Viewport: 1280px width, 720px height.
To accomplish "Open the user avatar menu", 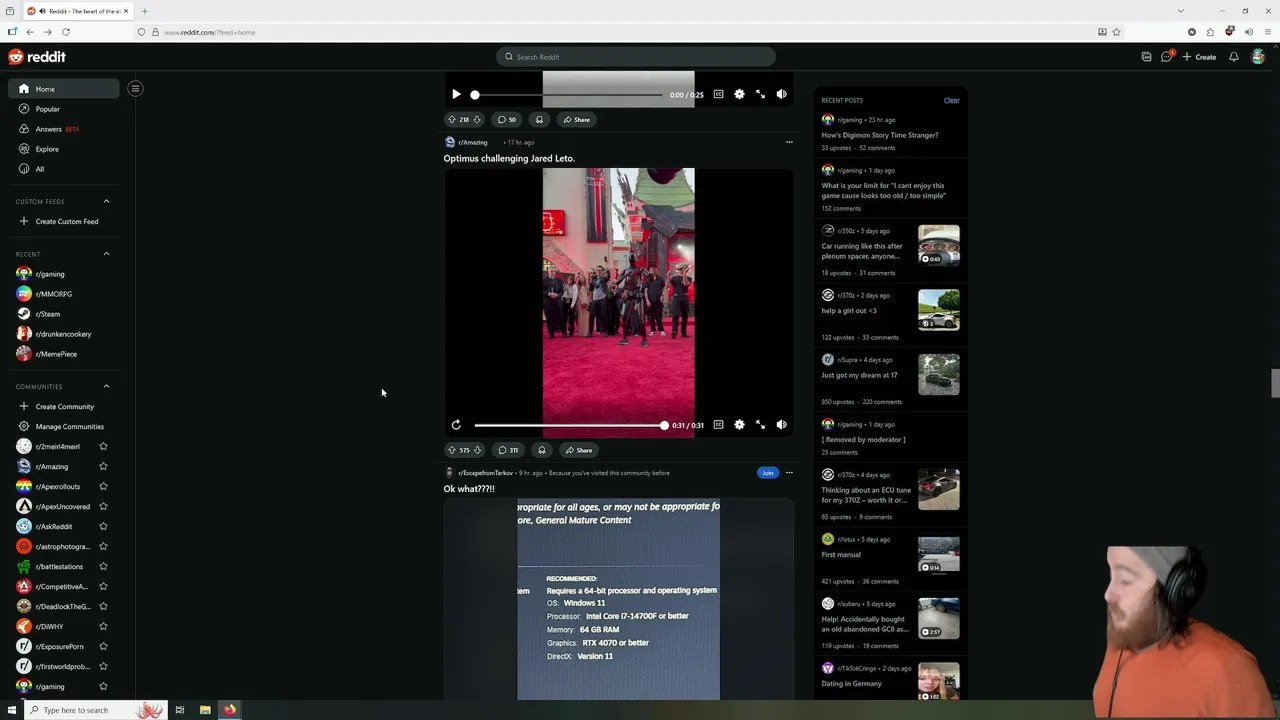I will click(1258, 57).
